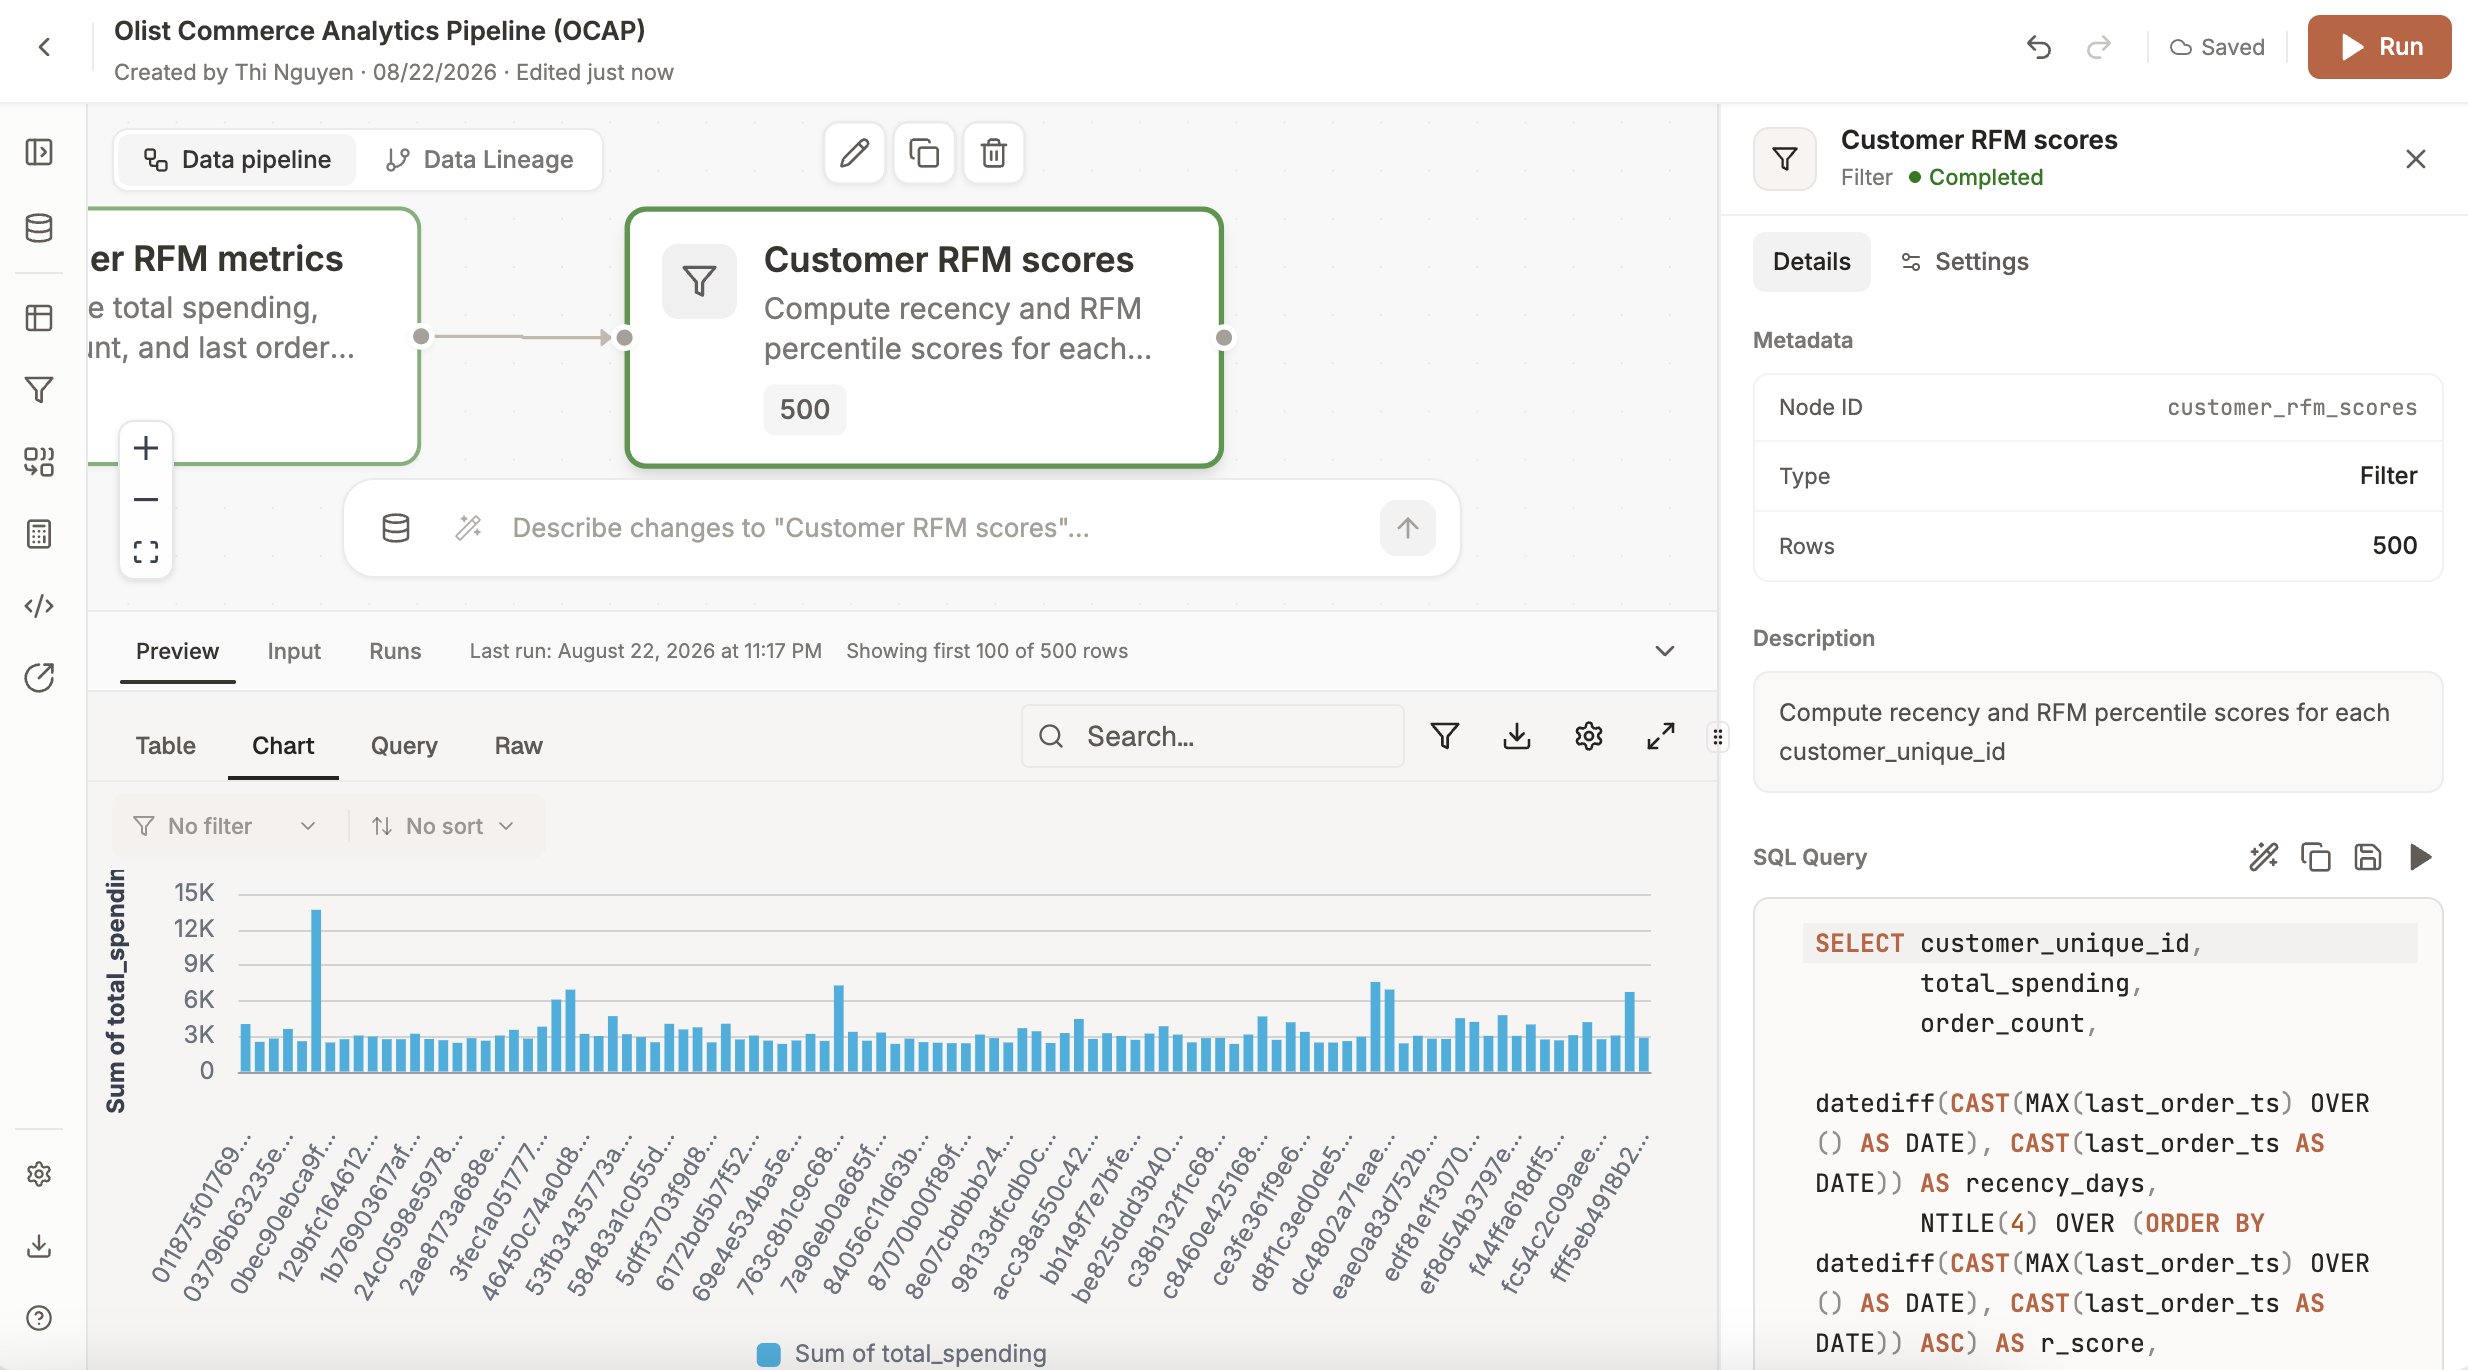Toggle the Sum of total_spending legend
Screen dimensions: 2468x1370
901,1354
